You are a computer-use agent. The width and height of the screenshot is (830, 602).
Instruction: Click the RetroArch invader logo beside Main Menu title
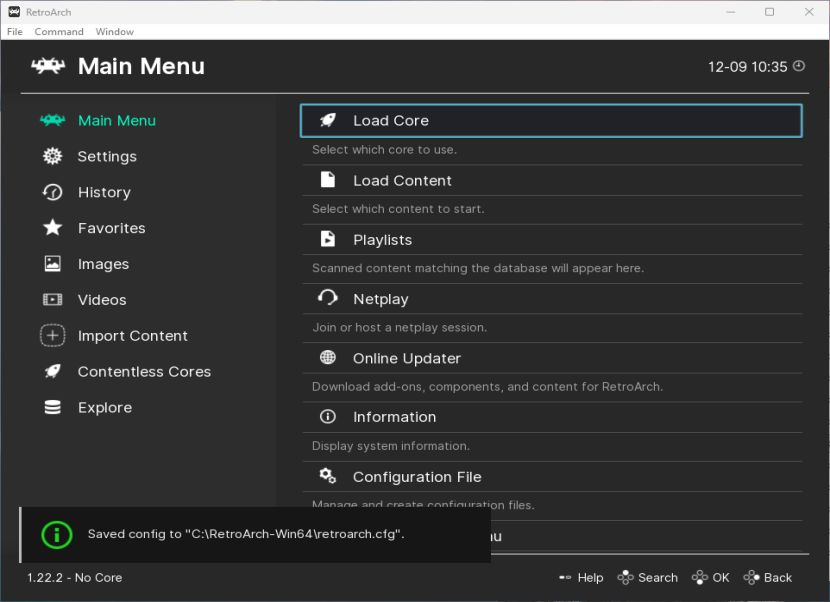48,66
